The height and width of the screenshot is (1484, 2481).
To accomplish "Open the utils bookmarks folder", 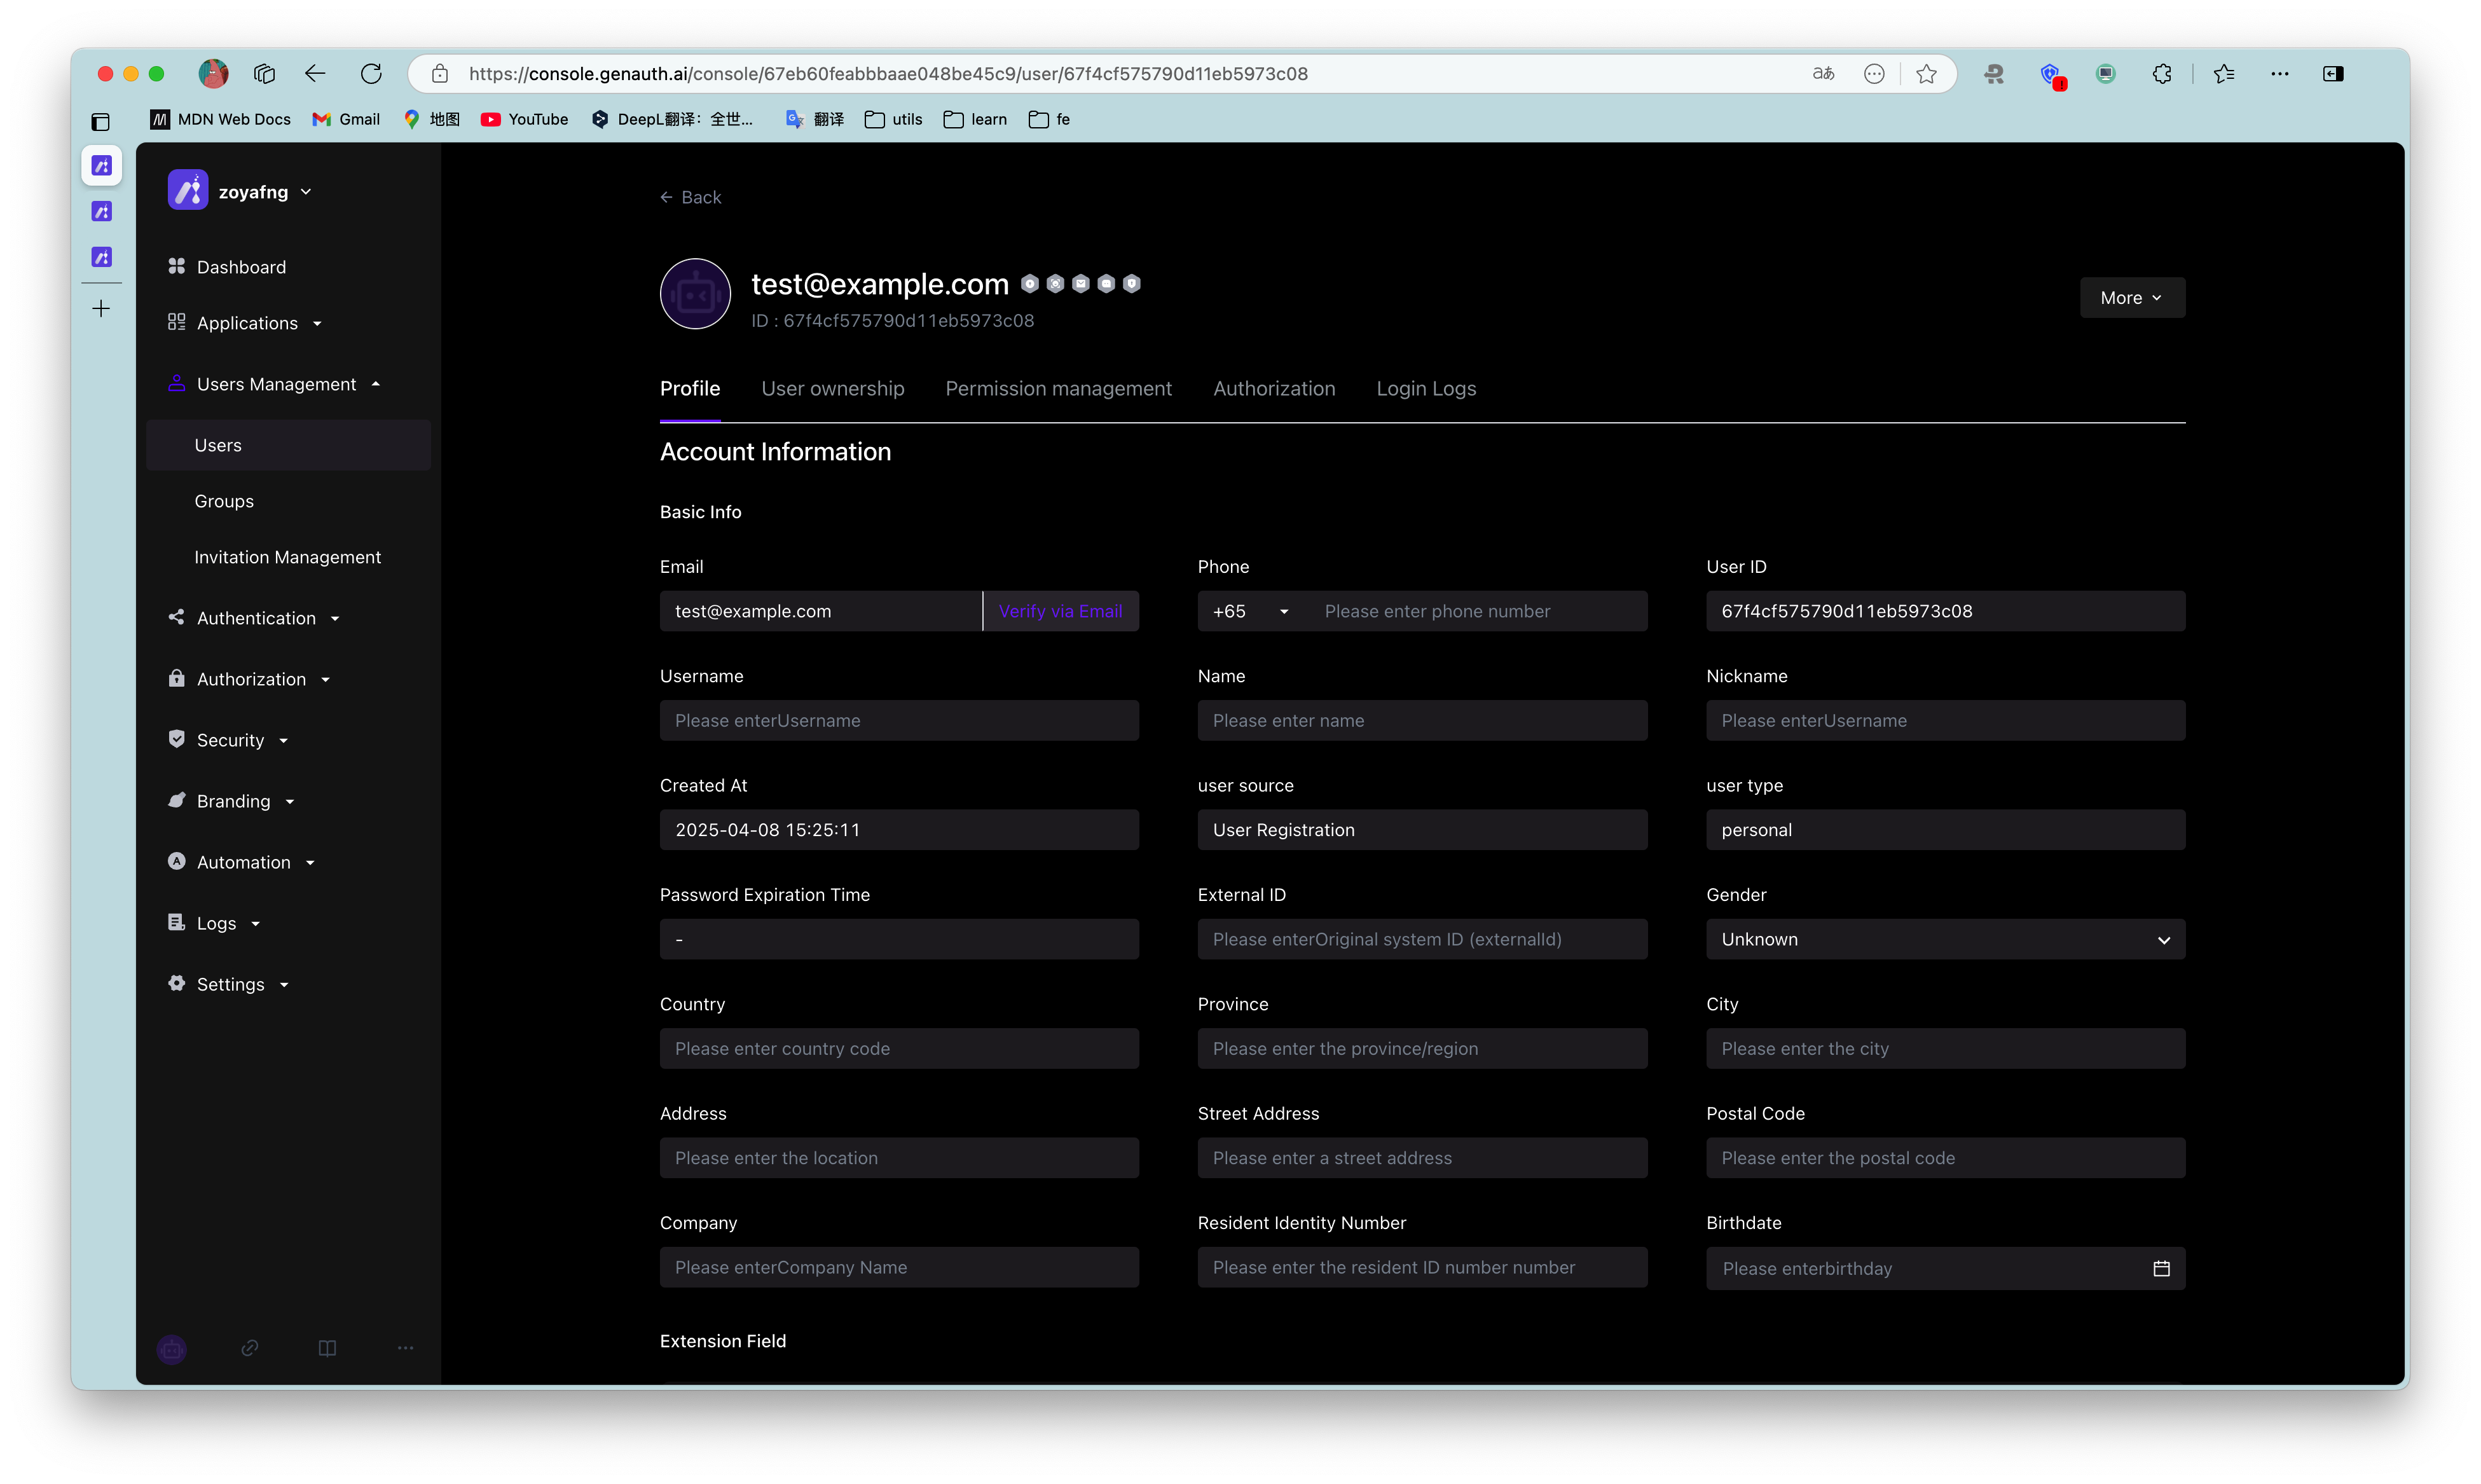I will click(x=894, y=119).
